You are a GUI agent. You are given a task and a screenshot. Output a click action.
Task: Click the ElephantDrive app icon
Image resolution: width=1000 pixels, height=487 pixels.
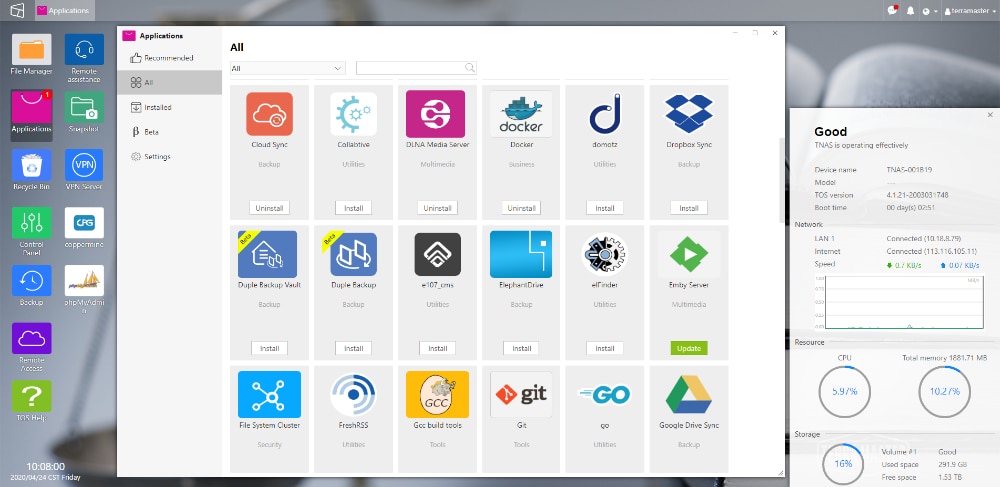[521, 254]
